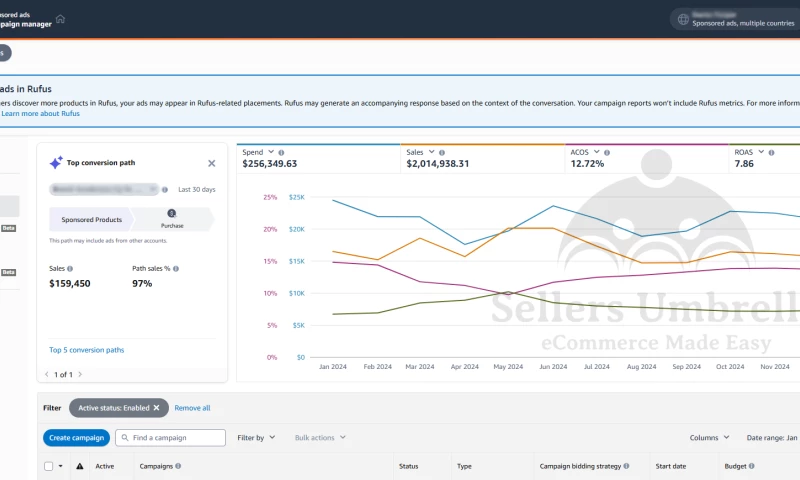
Task: Click the Create campaign button
Action: point(76,438)
